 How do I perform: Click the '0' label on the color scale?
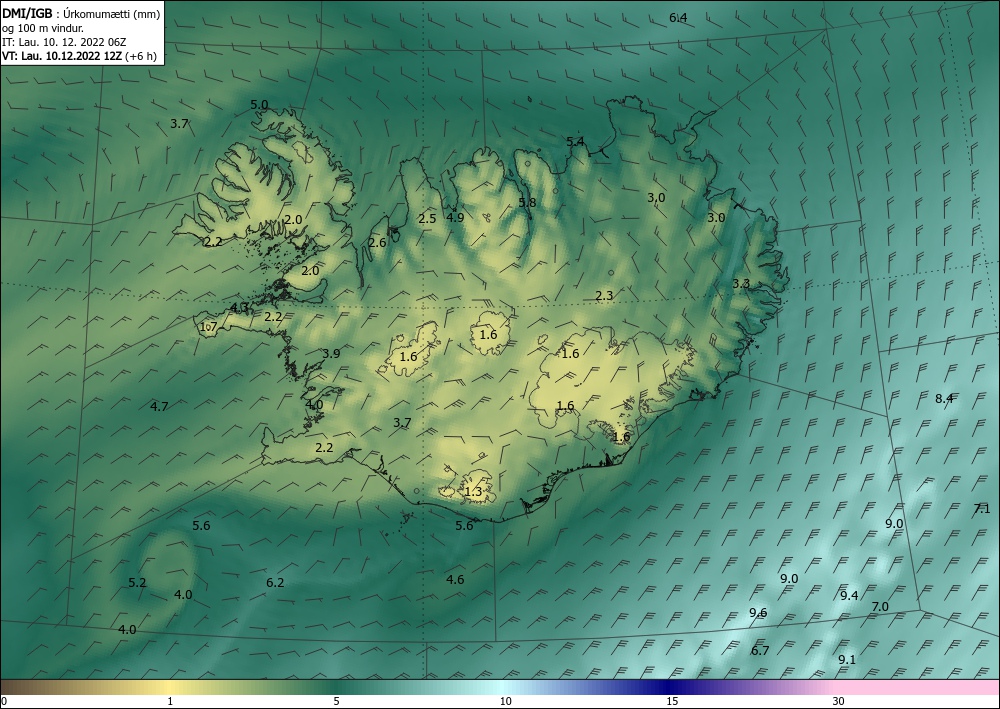pyautogui.click(x=4, y=701)
